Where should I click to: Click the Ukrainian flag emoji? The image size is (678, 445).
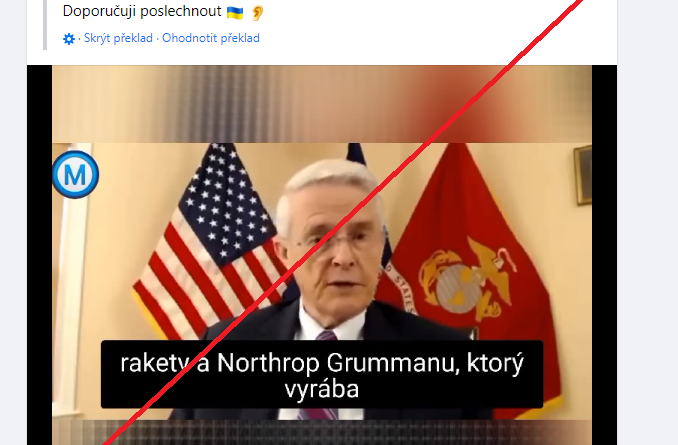[235, 12]
